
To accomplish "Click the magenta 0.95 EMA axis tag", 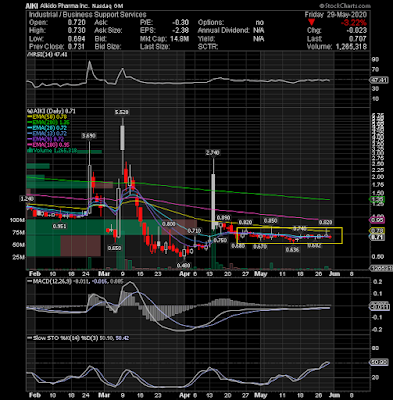I will point(377,220).
